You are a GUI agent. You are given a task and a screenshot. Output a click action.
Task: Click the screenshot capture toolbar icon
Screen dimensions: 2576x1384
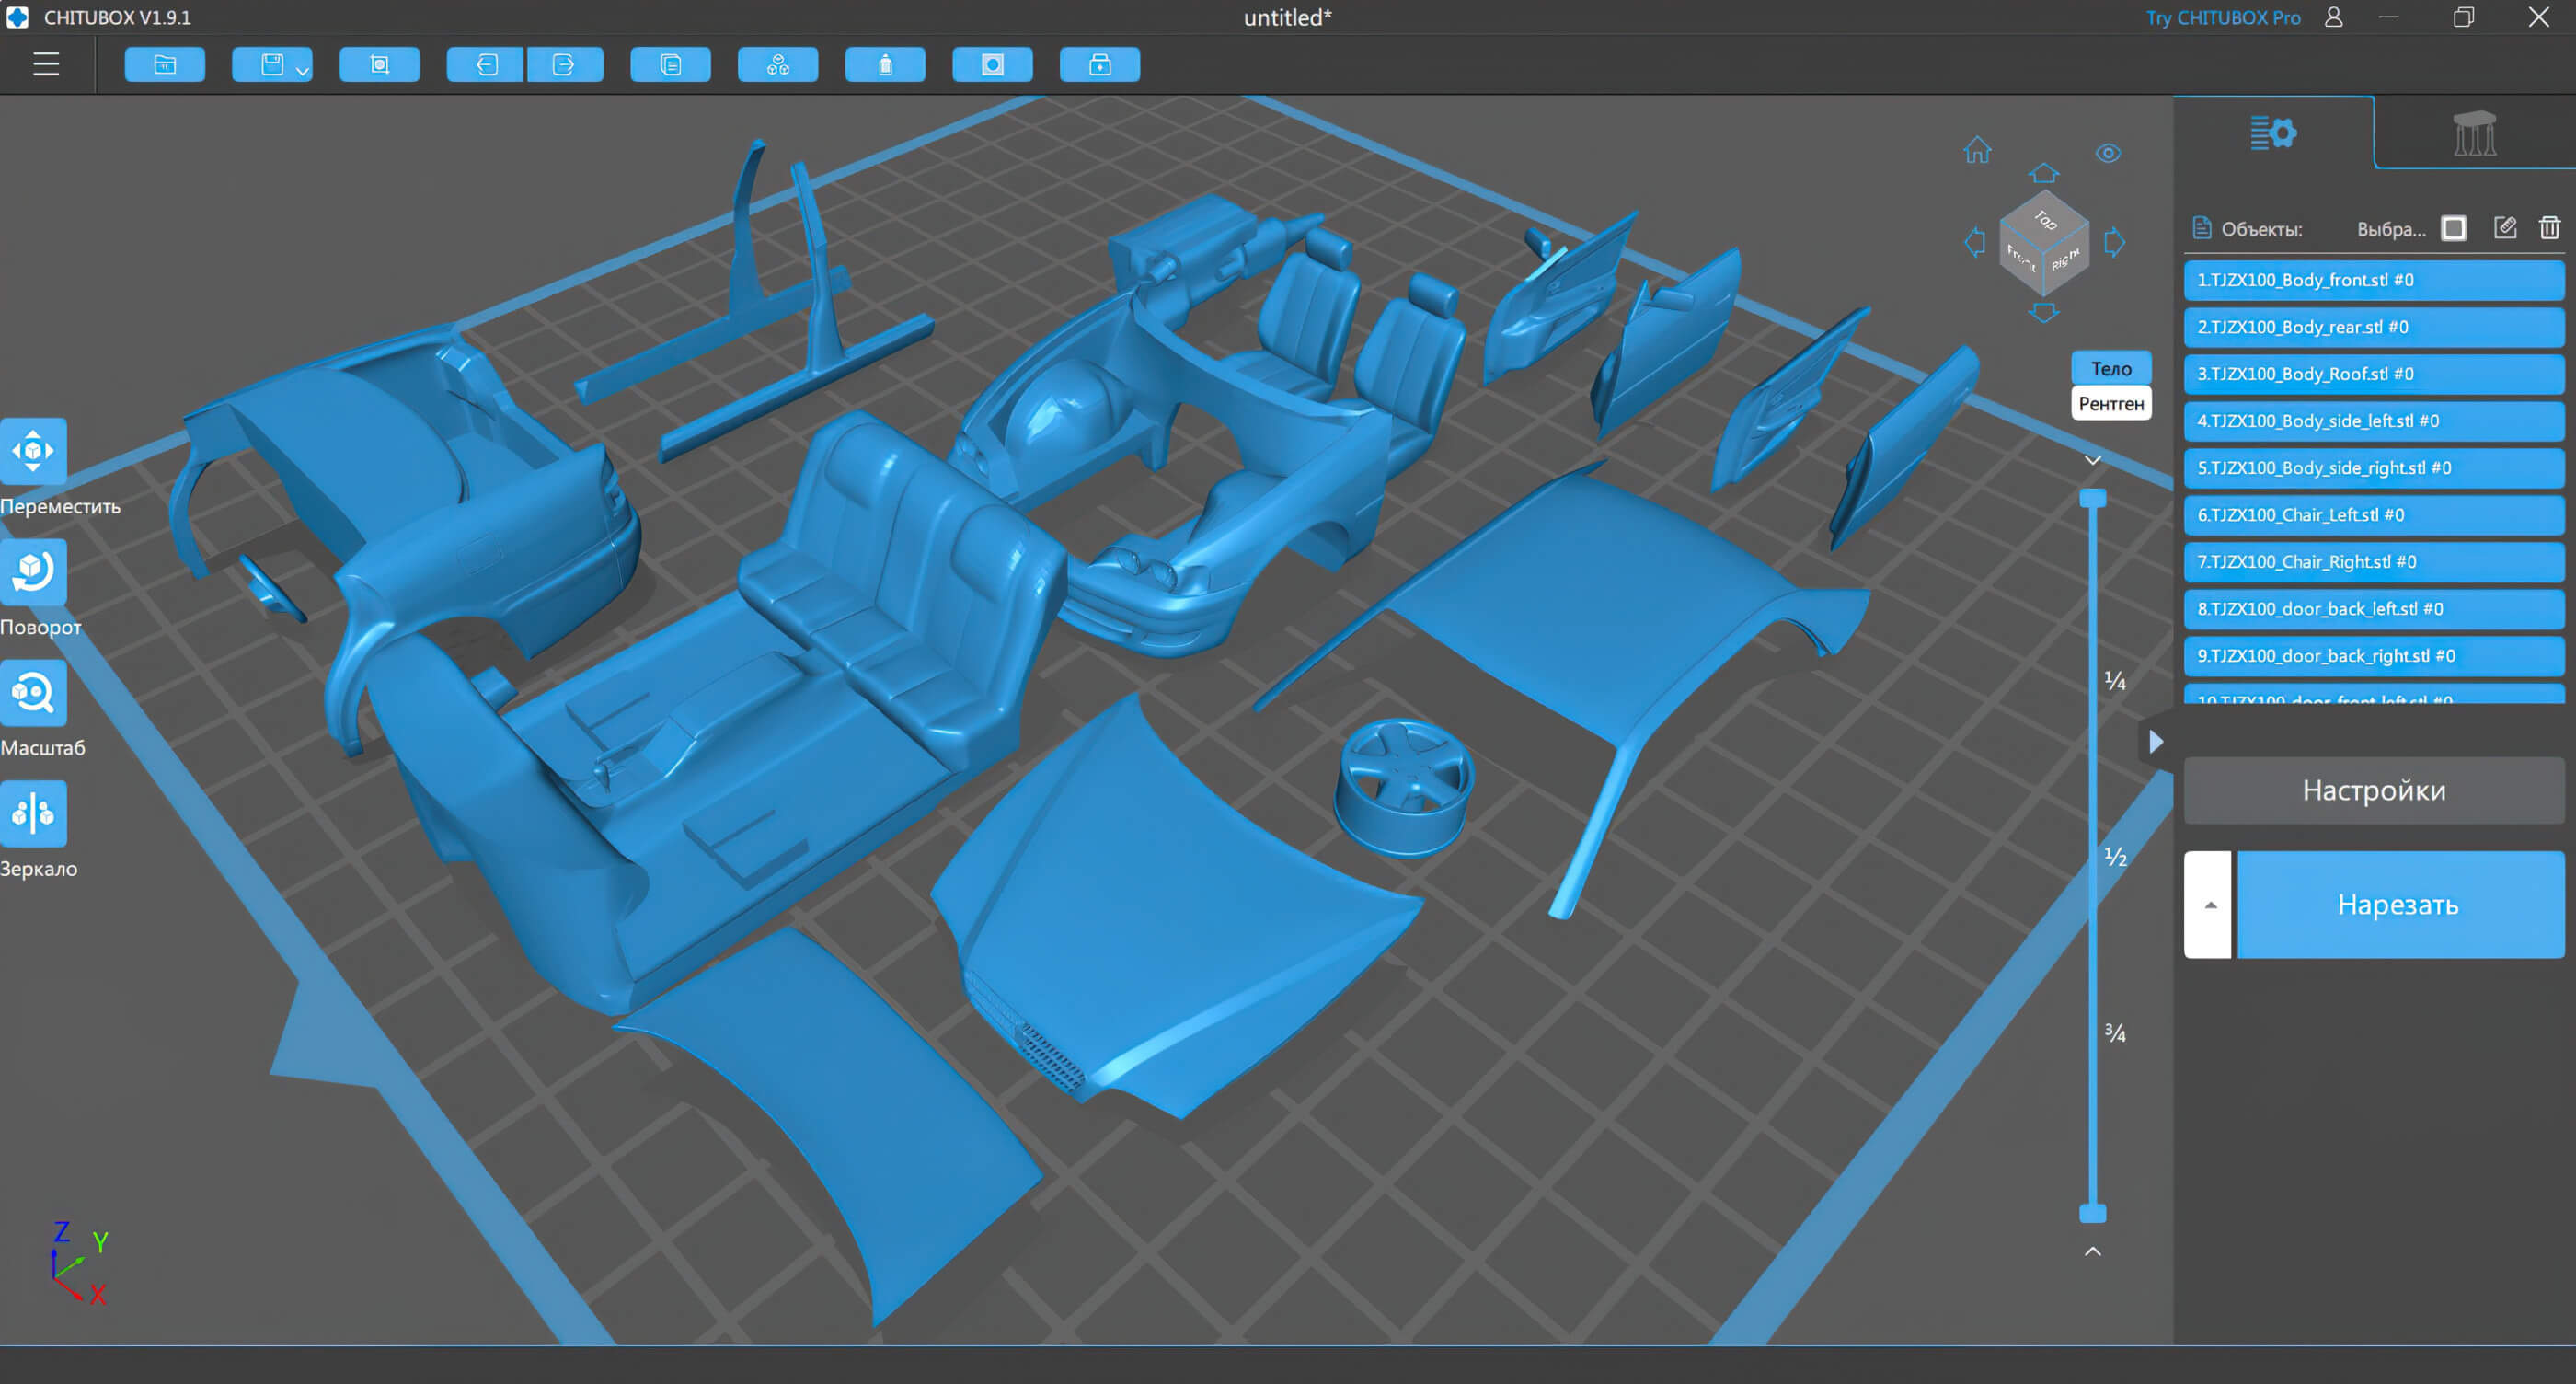pos(379,65)
